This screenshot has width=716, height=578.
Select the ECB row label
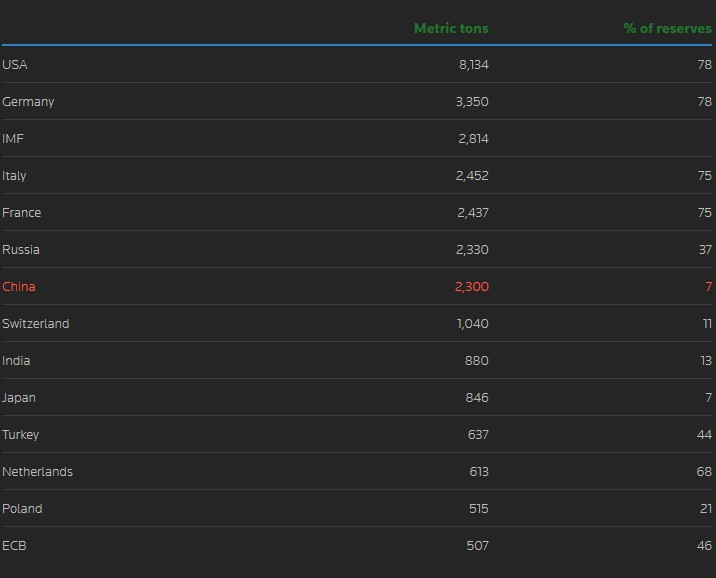pos(14,546)
